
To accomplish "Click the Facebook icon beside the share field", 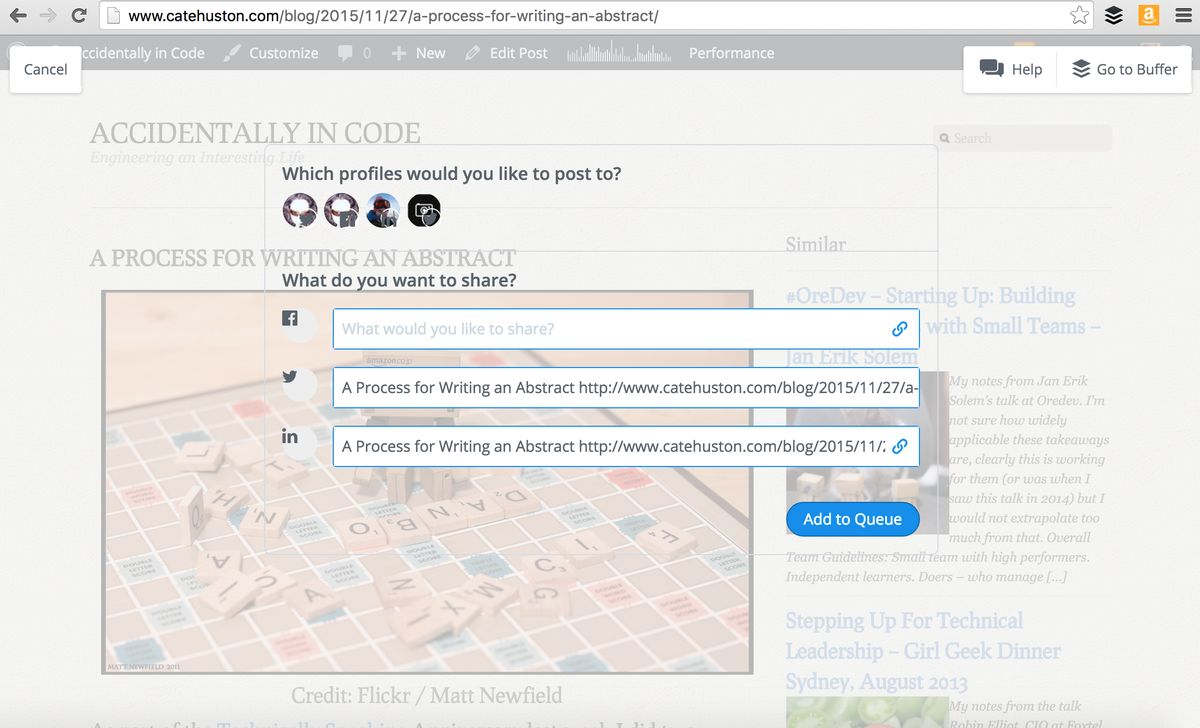I will tap(290, 318).
